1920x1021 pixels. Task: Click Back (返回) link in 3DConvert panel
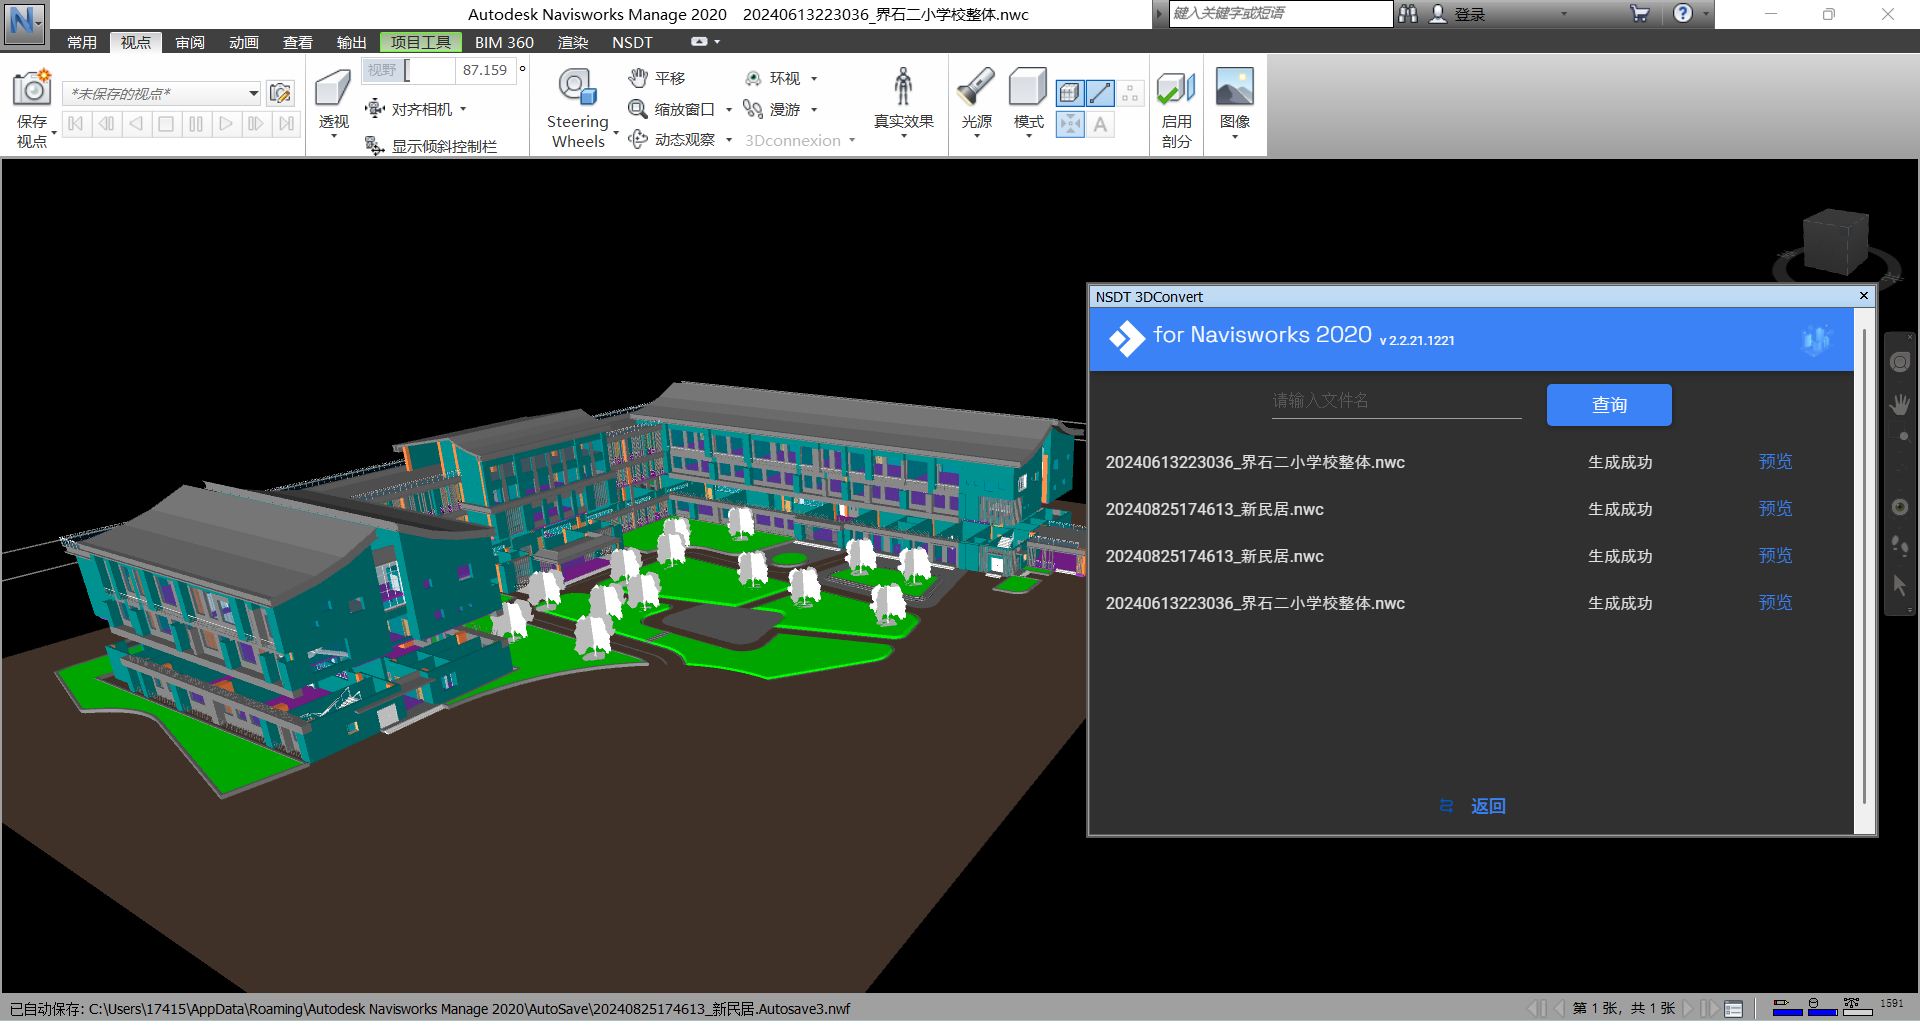(1487, 806)
